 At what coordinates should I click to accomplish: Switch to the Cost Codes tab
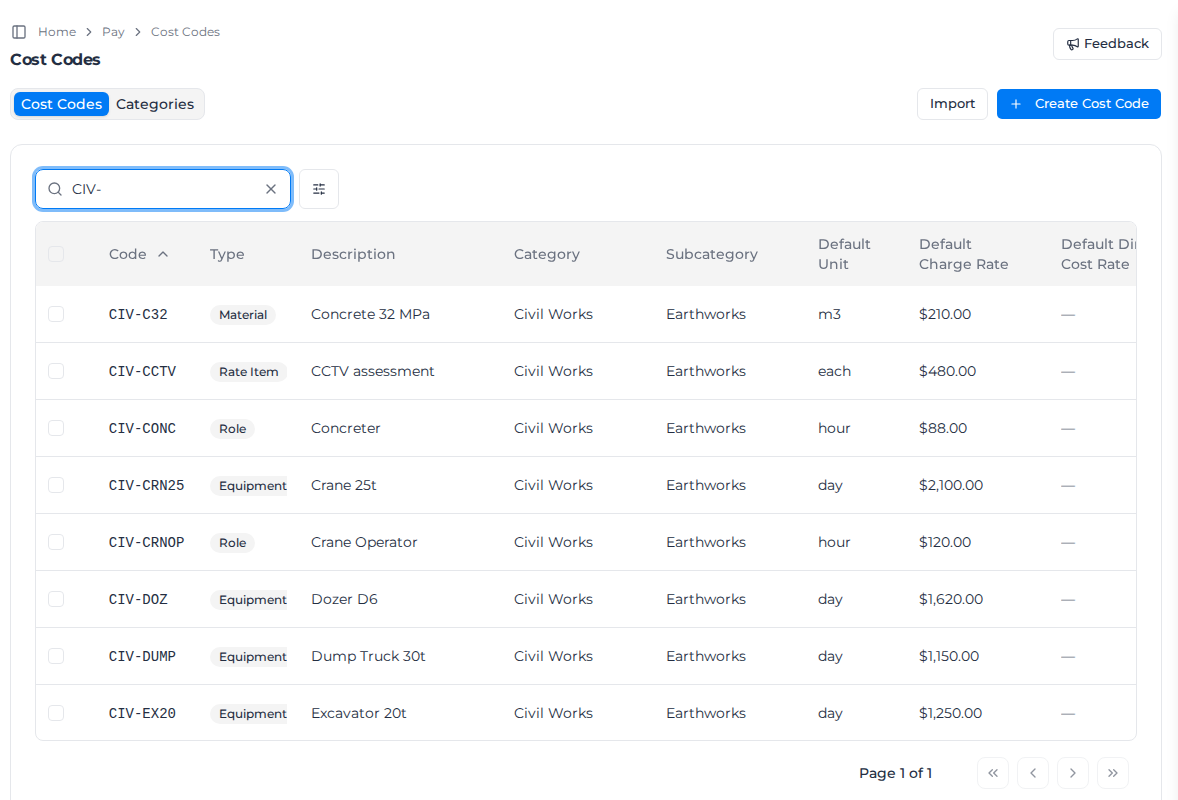pyautogui.click(x=62, y=104)
